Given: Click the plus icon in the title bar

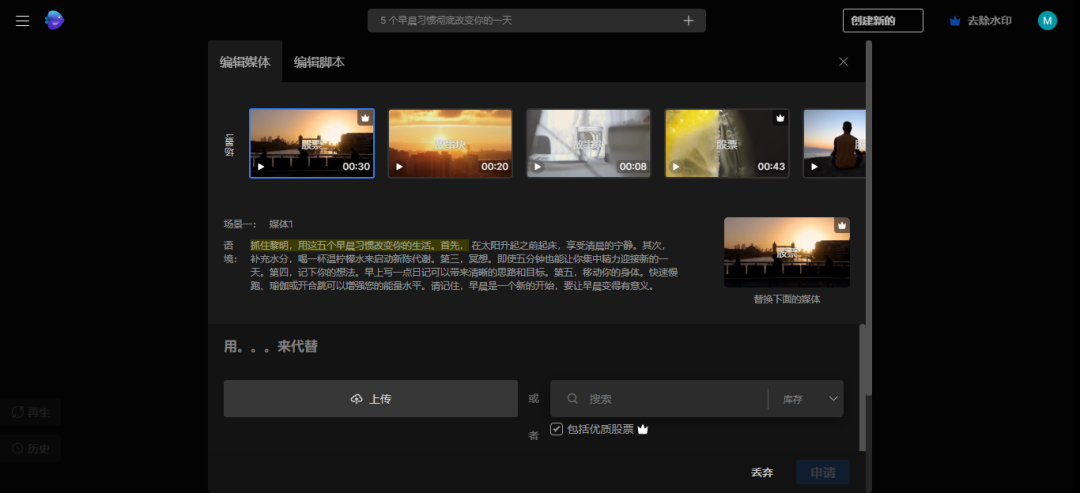Looking at the screenshot, I should tap(688, 21).
